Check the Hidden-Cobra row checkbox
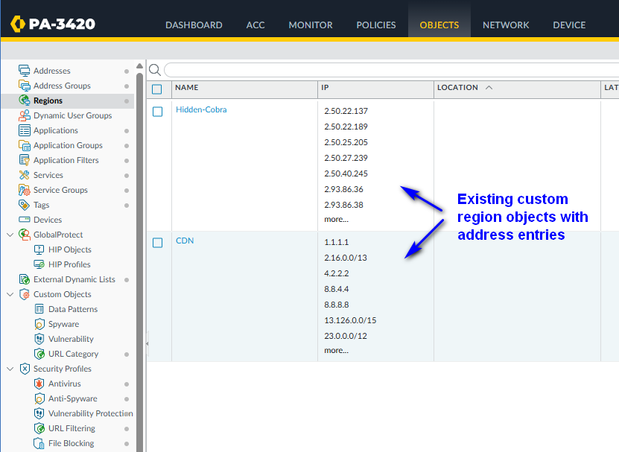The width and height of the screenshot is (619, 452). click(x=157, y=111)
